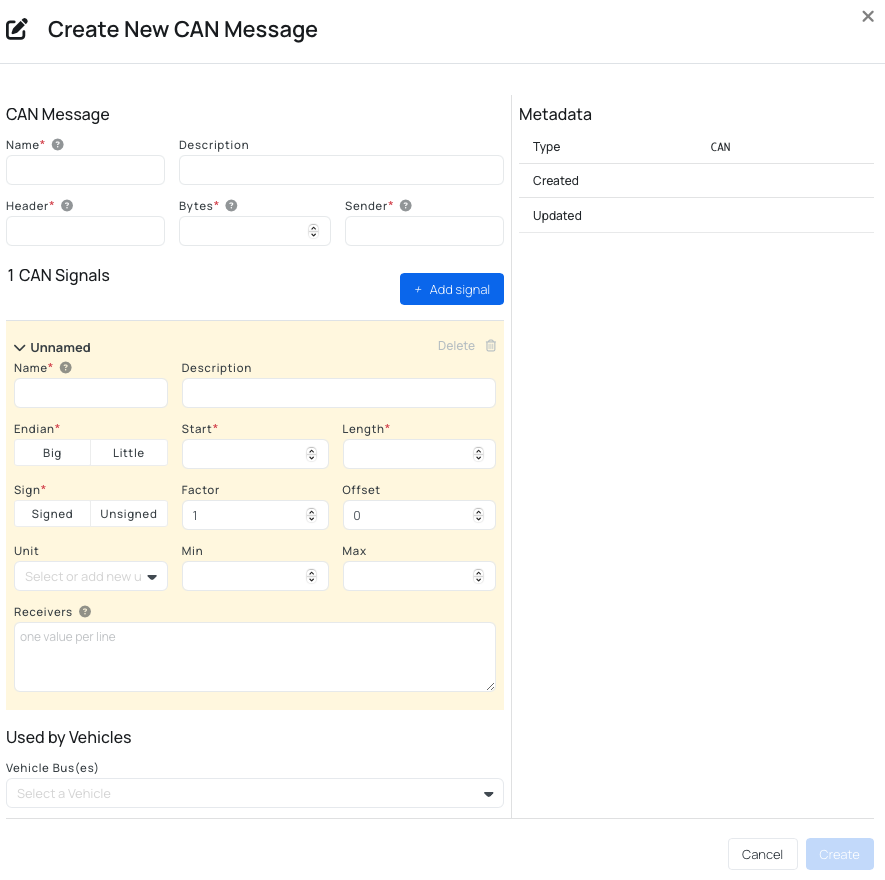Click the Add signal button

click(x=451, y=289)
